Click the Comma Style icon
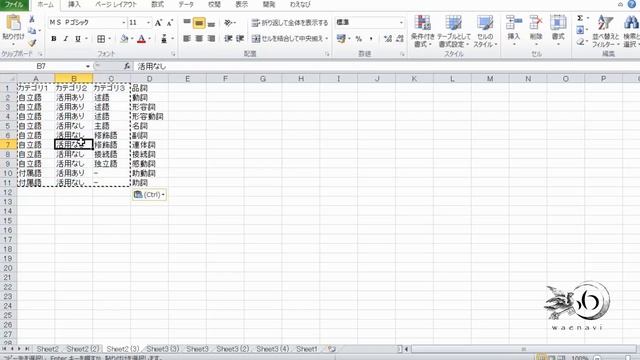This screenshot has width=640, height=360. 371,39
